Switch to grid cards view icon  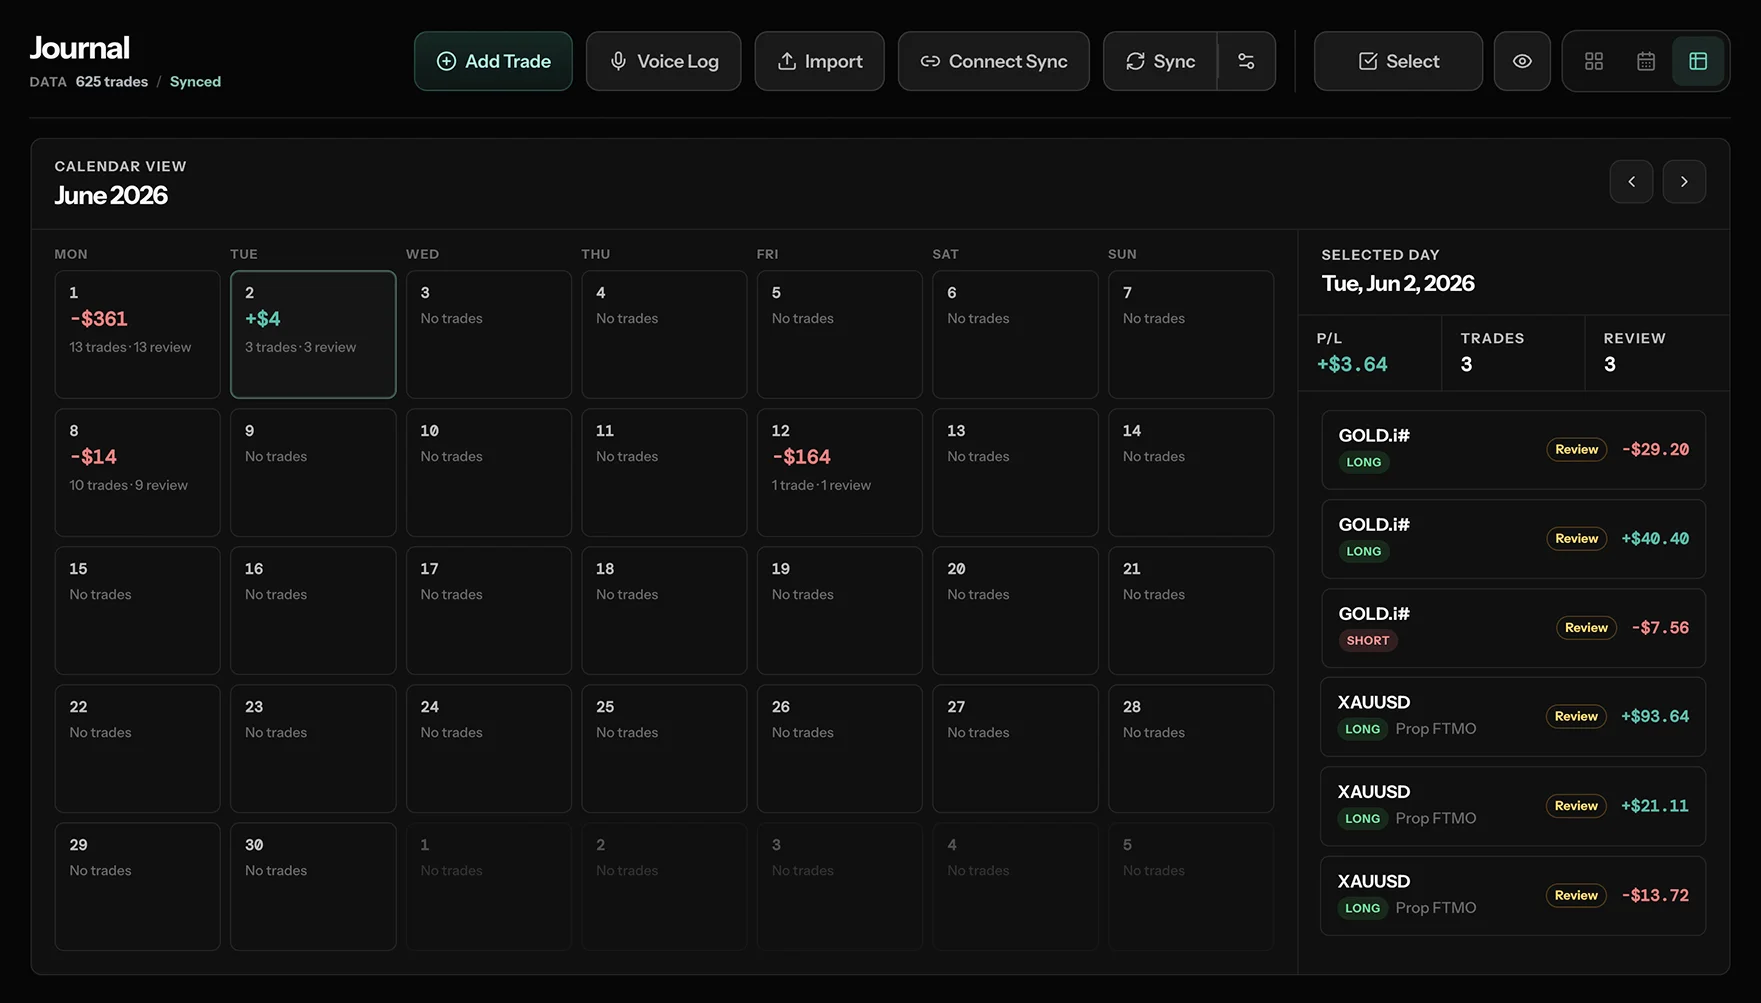1594,61
